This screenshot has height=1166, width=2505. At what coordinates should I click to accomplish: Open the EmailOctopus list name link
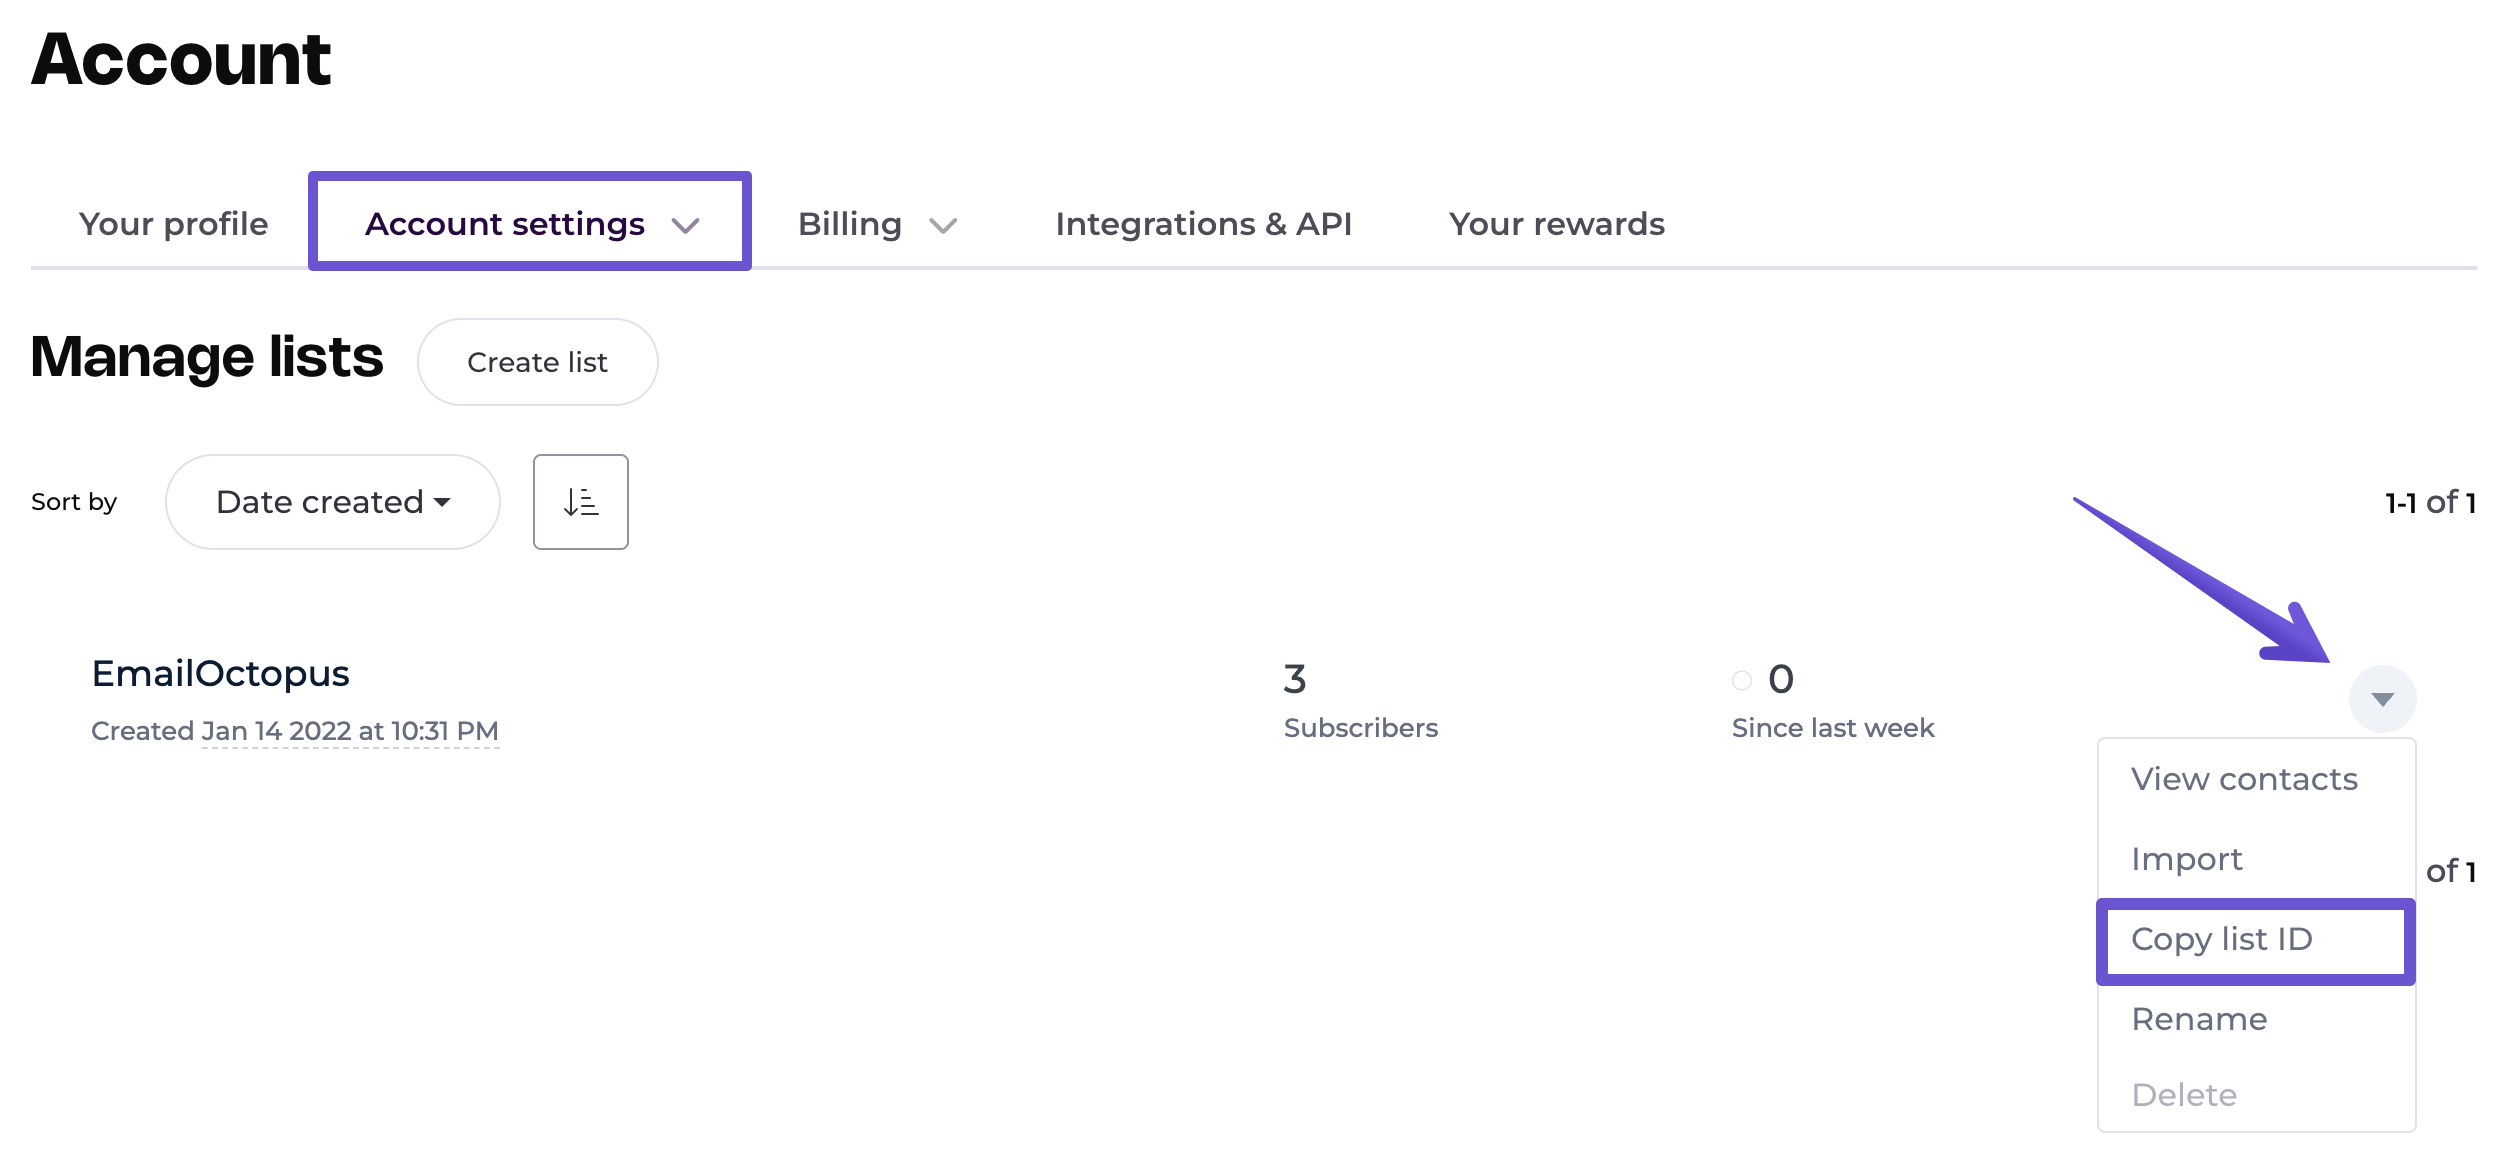[x=220, y=674]
